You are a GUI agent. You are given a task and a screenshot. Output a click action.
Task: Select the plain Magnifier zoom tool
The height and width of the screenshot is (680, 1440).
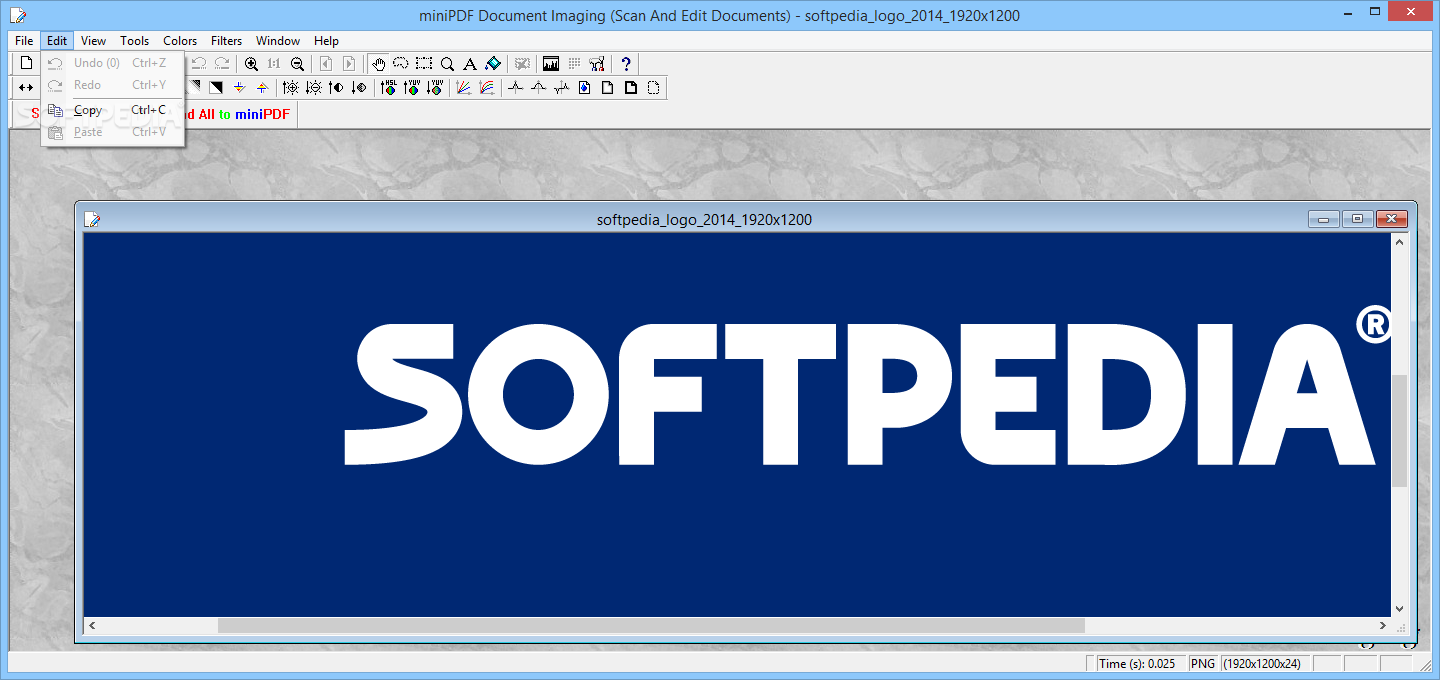point(447,63)
